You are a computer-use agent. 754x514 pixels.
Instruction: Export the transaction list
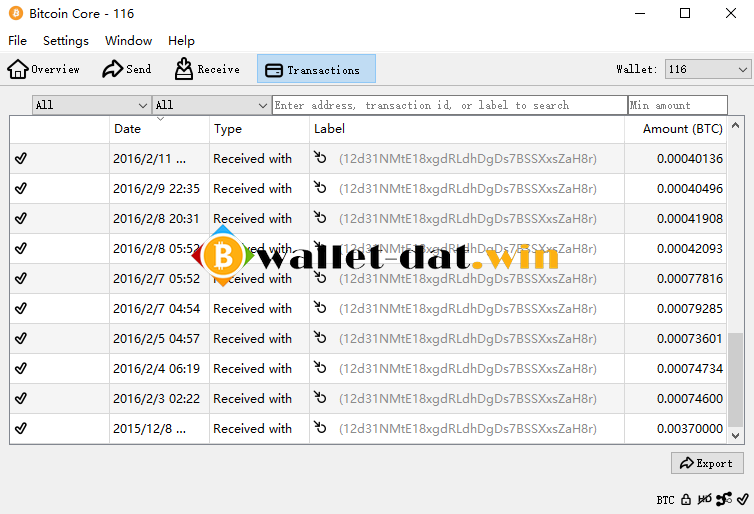pos(707,463)
